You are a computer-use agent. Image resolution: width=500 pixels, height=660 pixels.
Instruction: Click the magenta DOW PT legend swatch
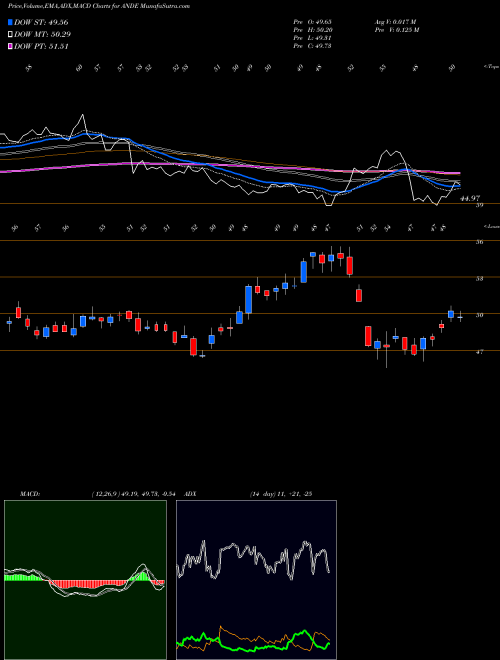10,47
